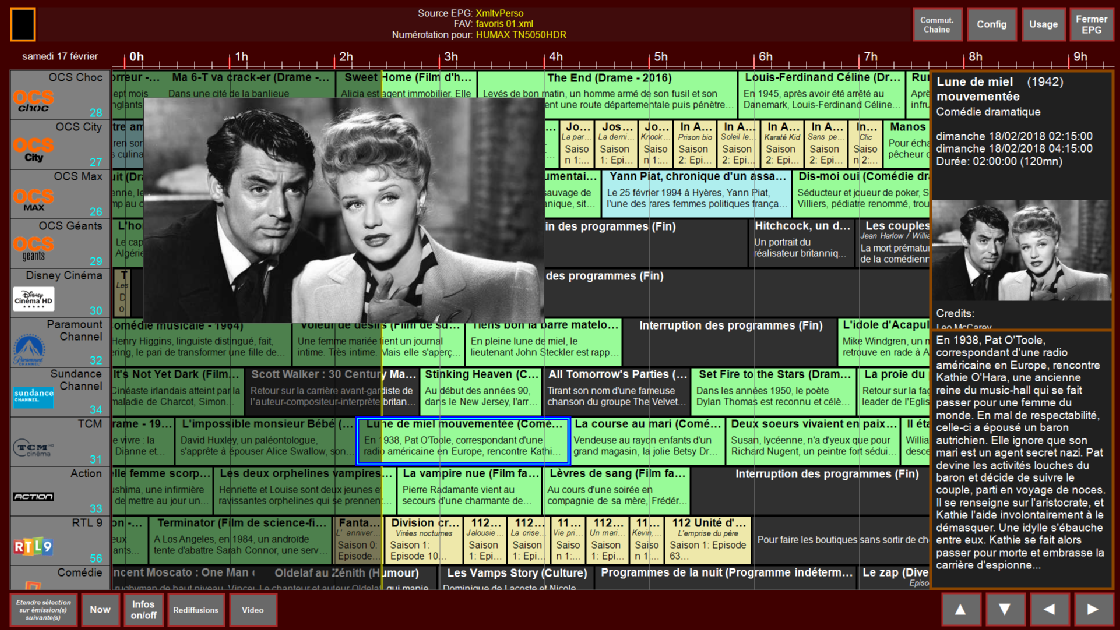1120x630 pixels.
Task: Click the XmltvPerso EPG source text
Action: click(x=499, y=13)
